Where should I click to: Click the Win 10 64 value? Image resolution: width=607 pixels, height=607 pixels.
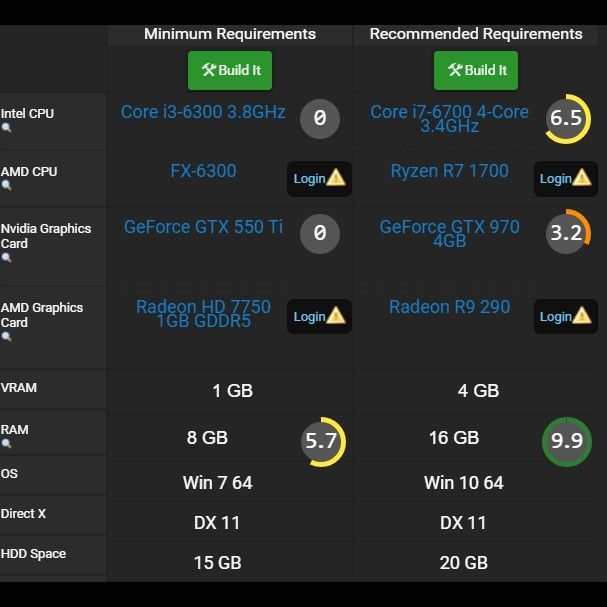coord(464,483)
